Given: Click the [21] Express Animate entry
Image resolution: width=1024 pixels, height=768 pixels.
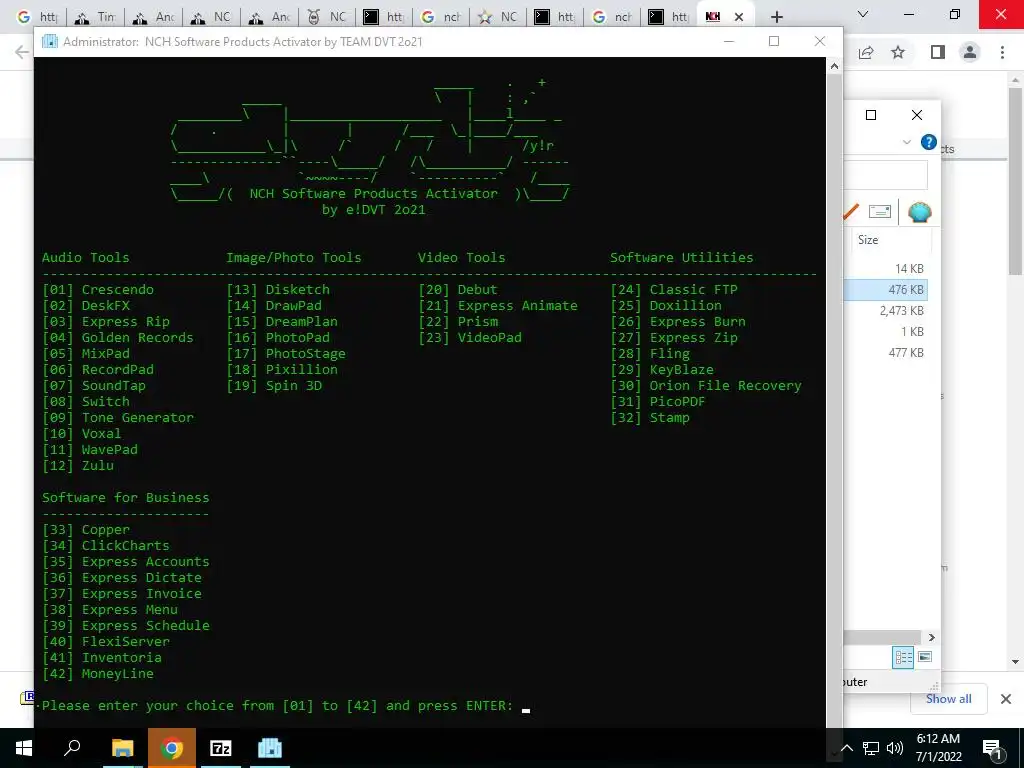Looking at the screenshot, I should tap(498, 306).
